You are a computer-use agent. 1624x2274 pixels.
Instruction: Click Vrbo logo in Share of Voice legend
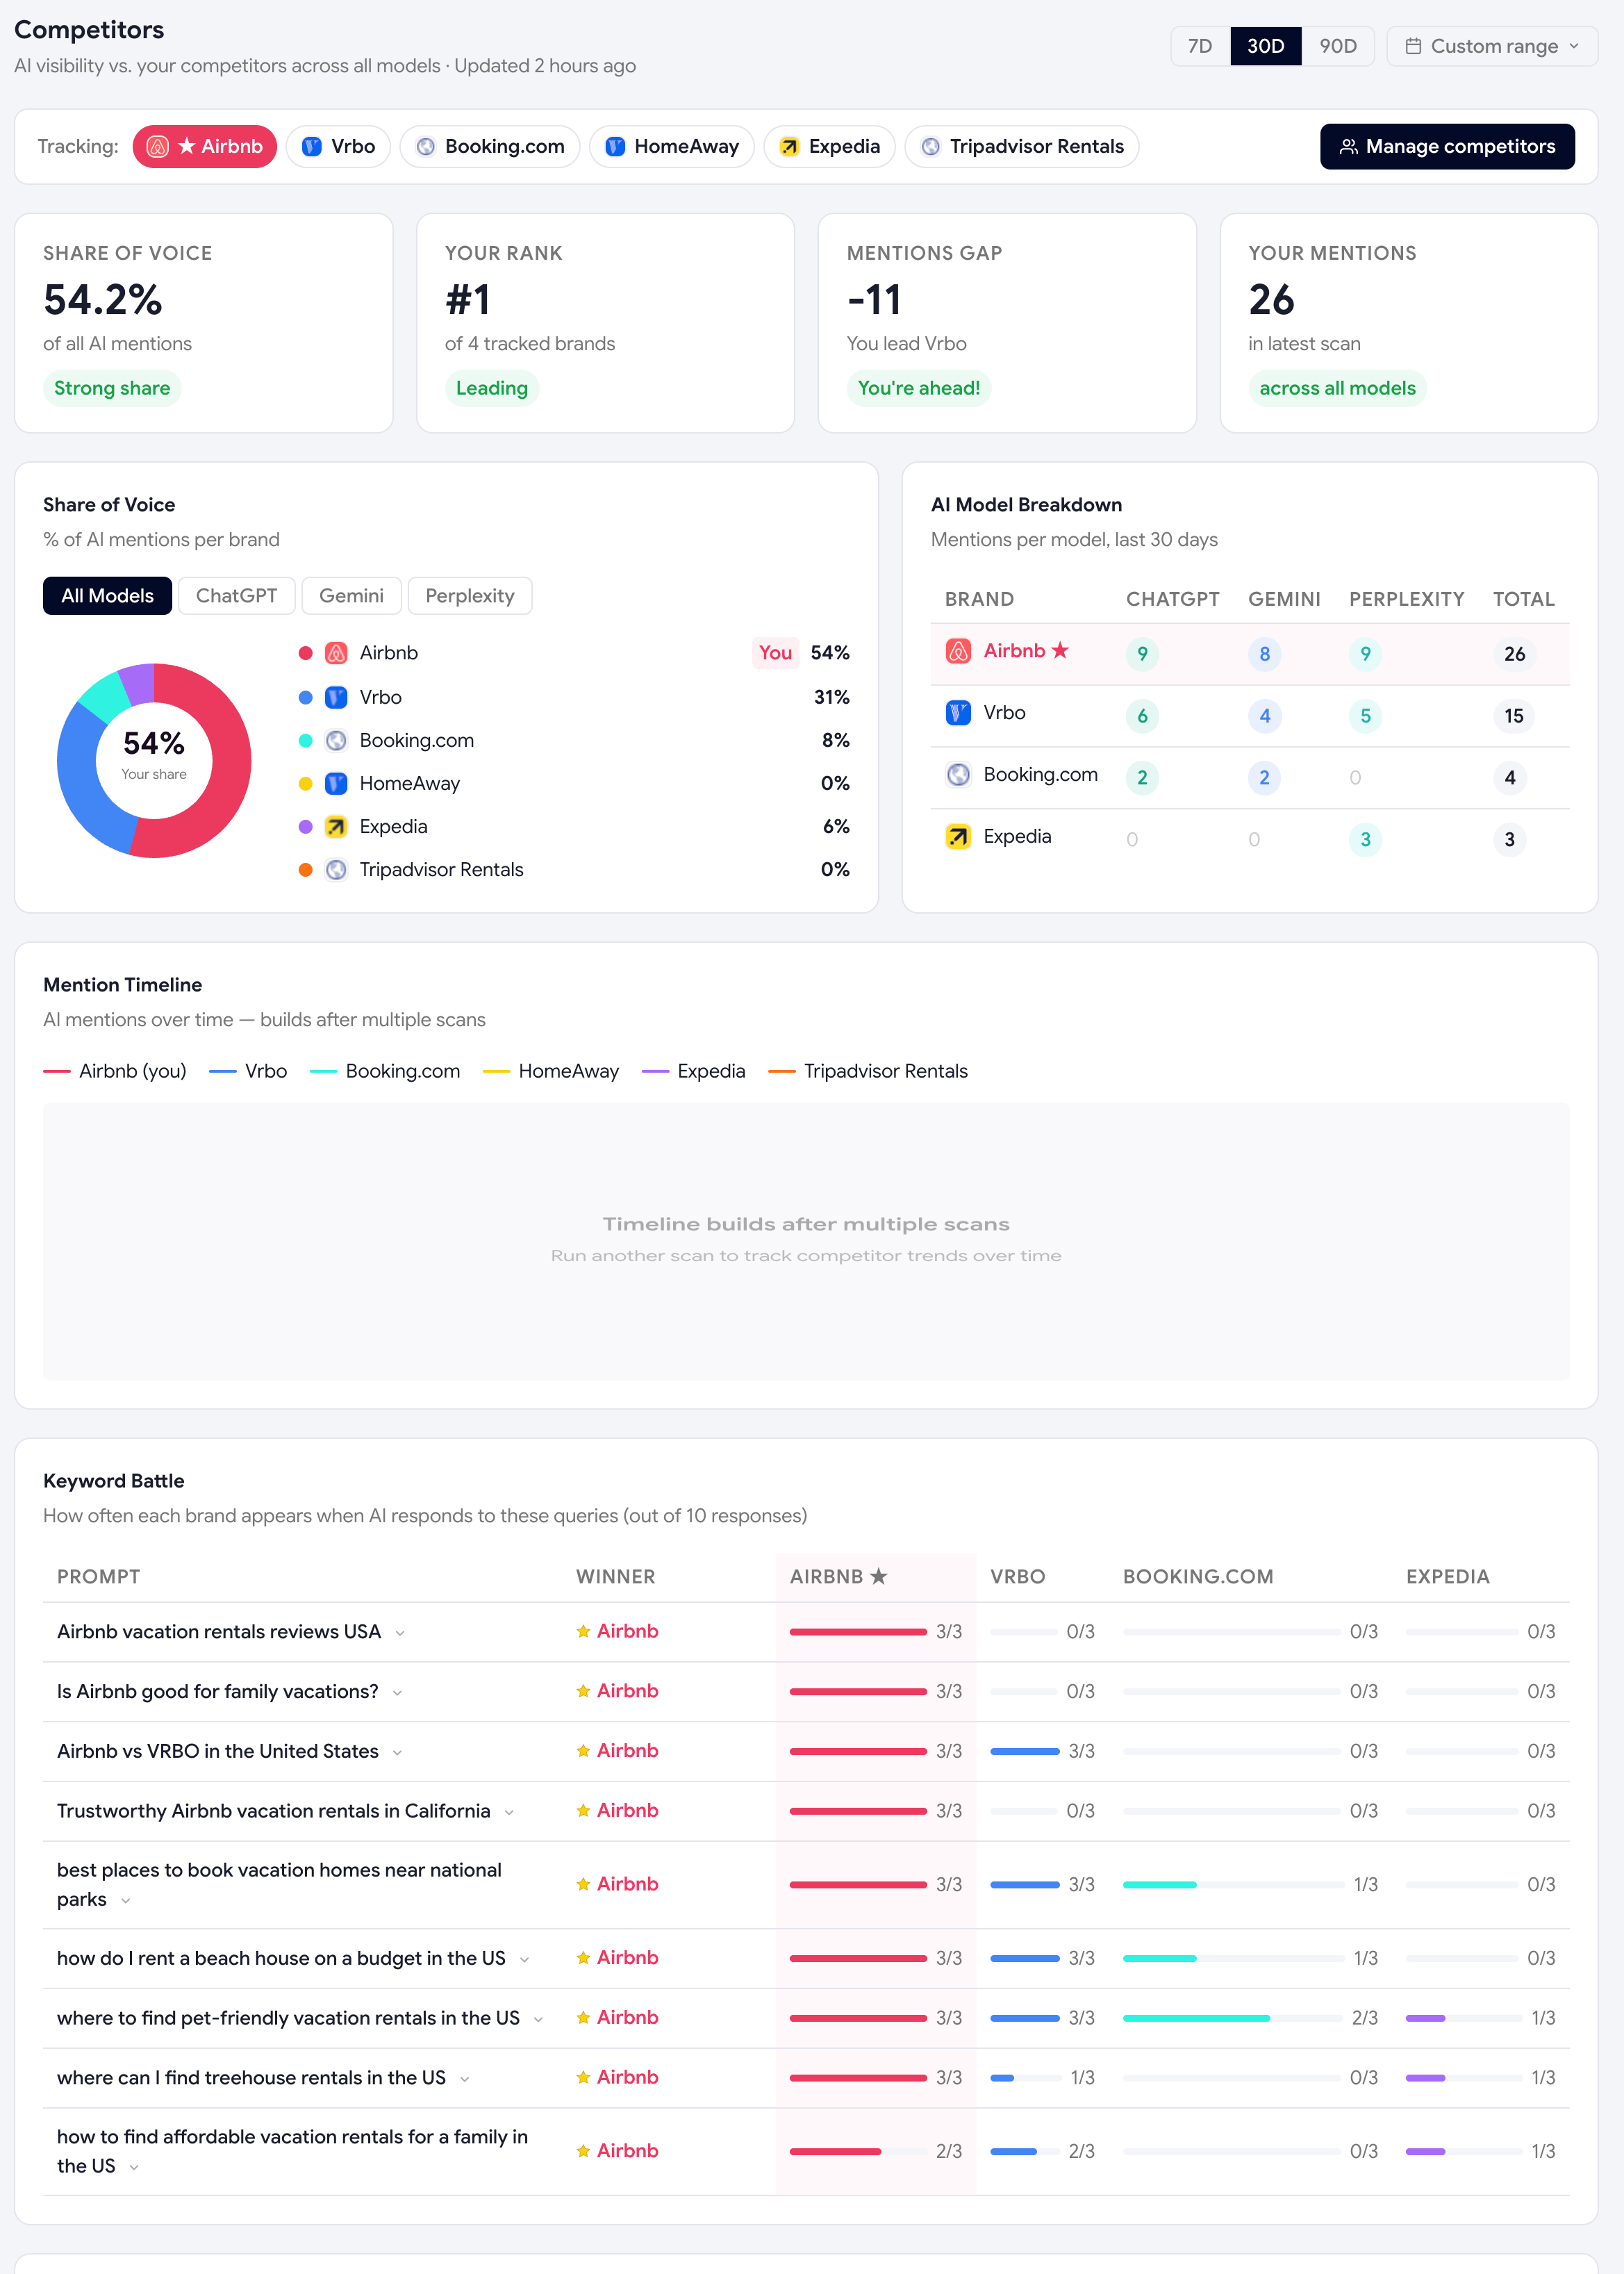(337, 697)
